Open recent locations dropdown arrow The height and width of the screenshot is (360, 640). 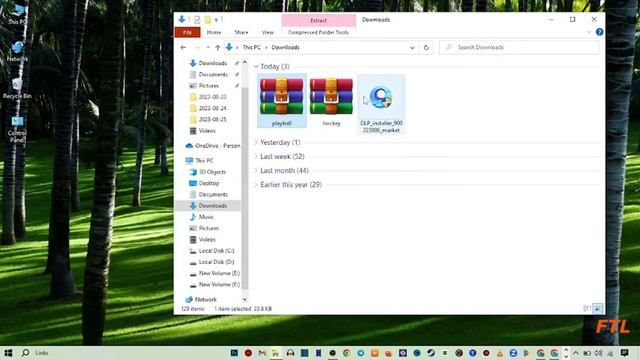208,47
